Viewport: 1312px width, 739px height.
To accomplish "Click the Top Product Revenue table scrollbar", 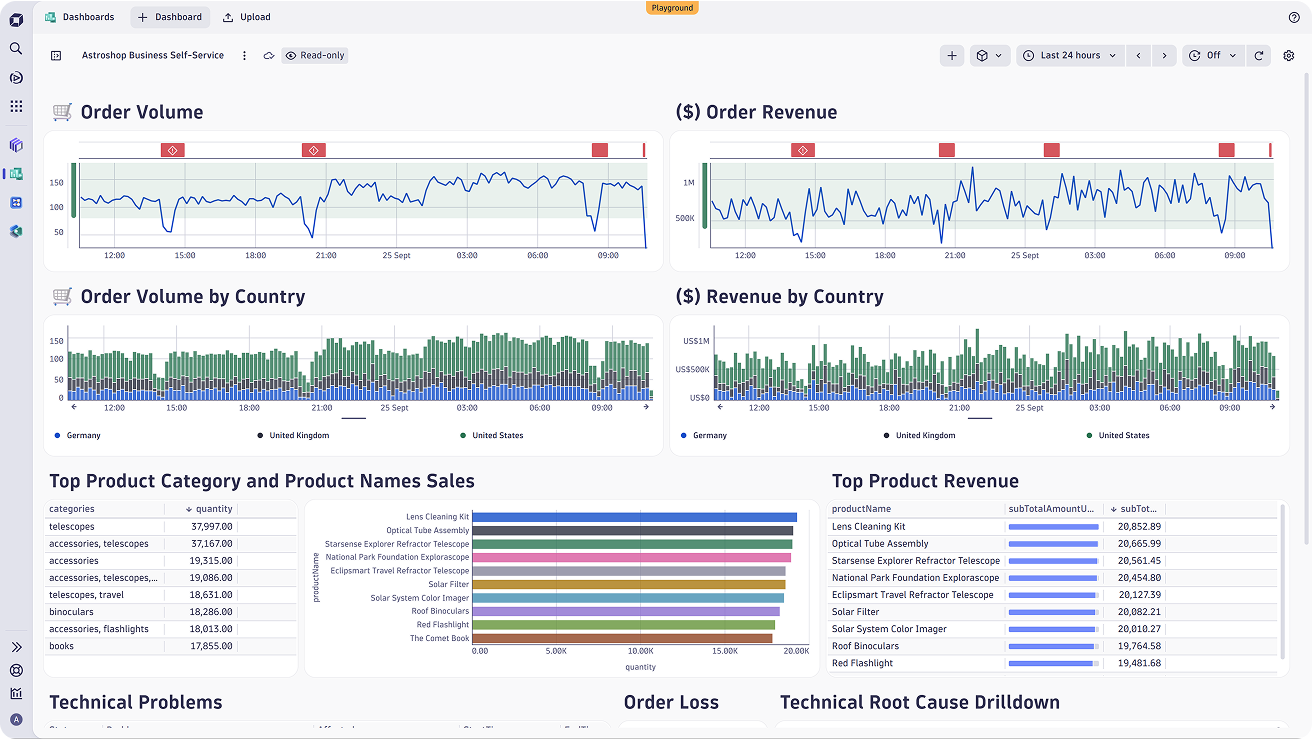I will pos(1281,580).
